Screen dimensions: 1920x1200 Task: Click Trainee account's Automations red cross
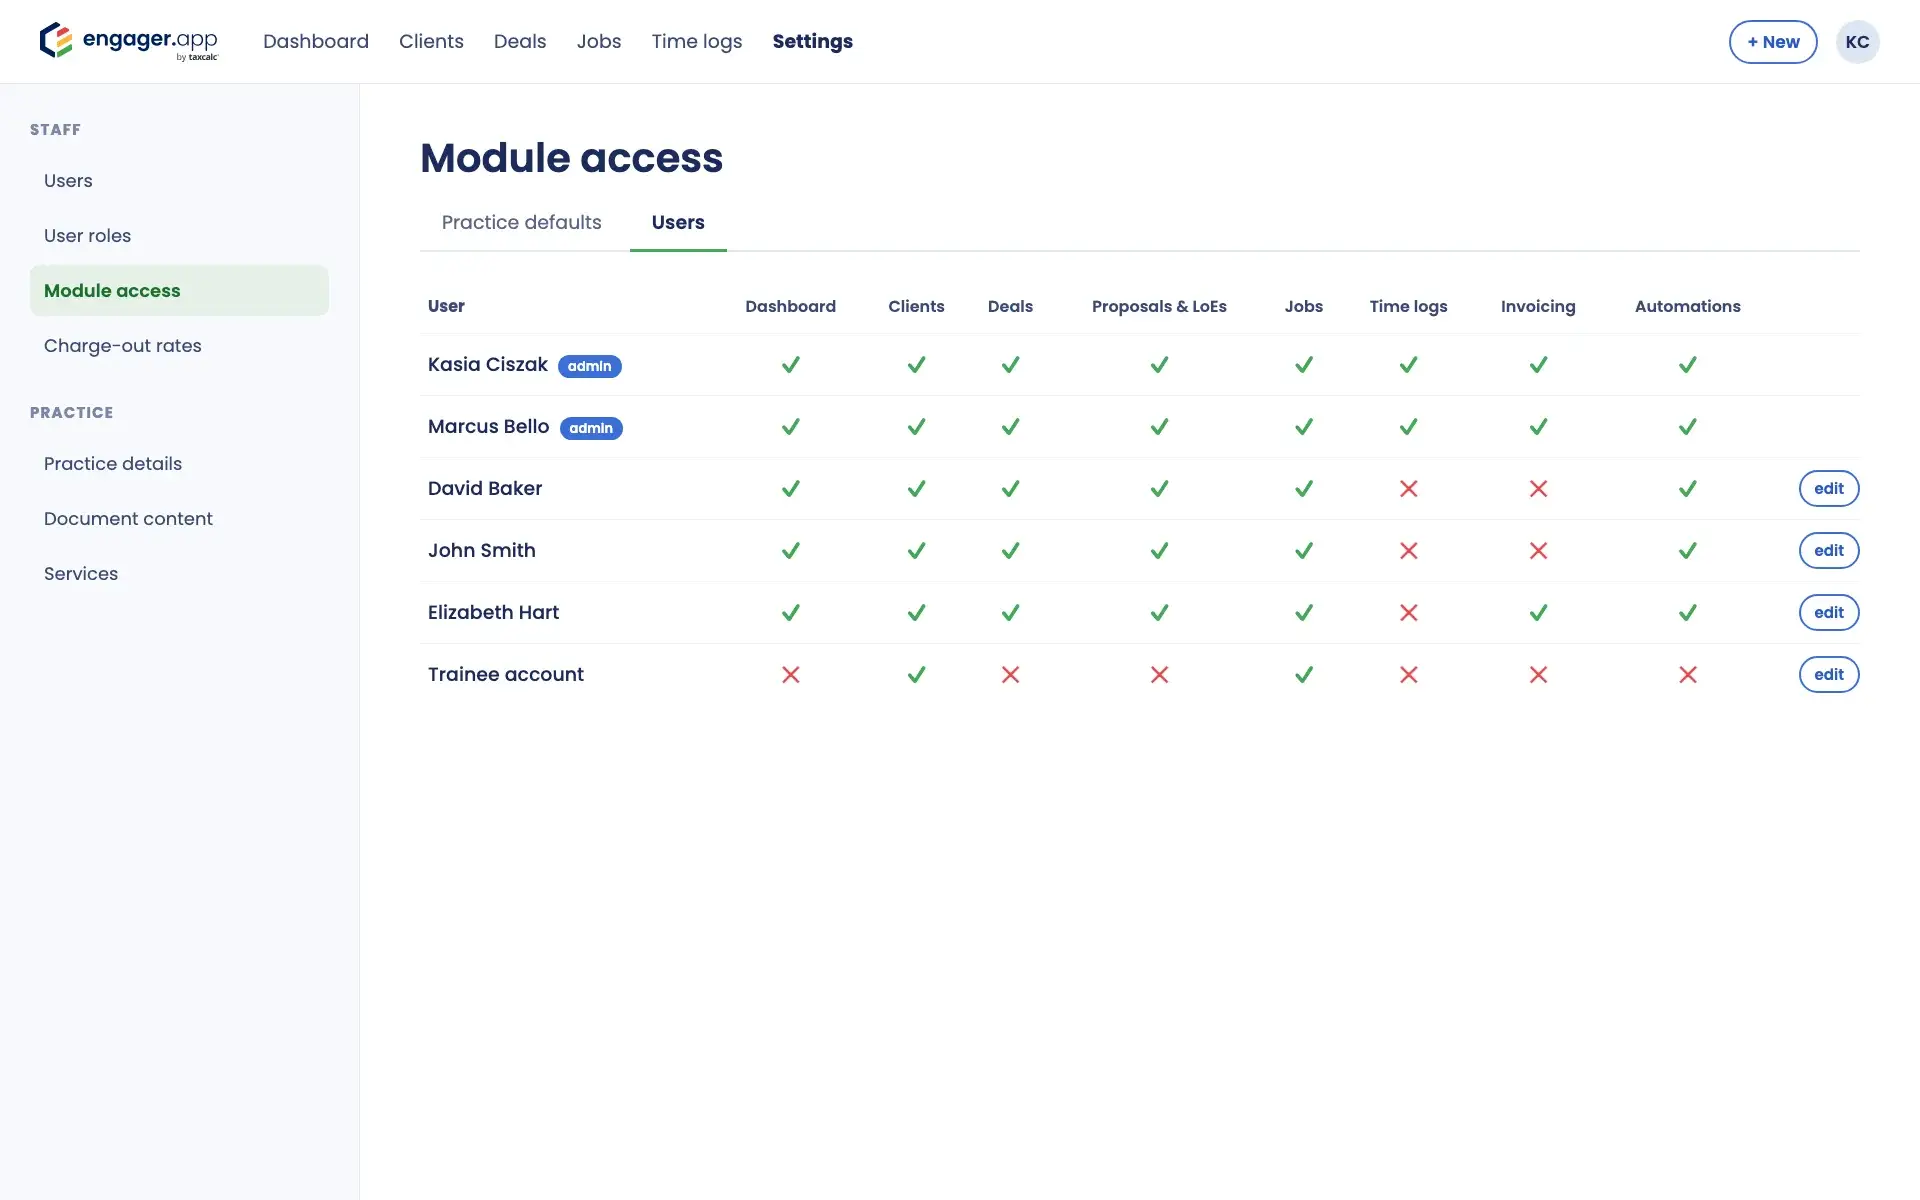(1687, 675)
